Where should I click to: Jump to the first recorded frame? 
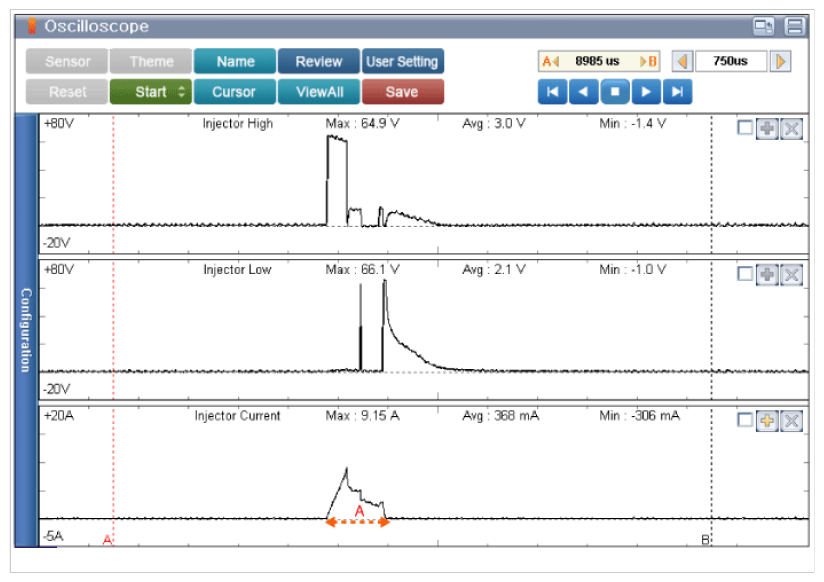pyautogui.click(x=552, y=92)
